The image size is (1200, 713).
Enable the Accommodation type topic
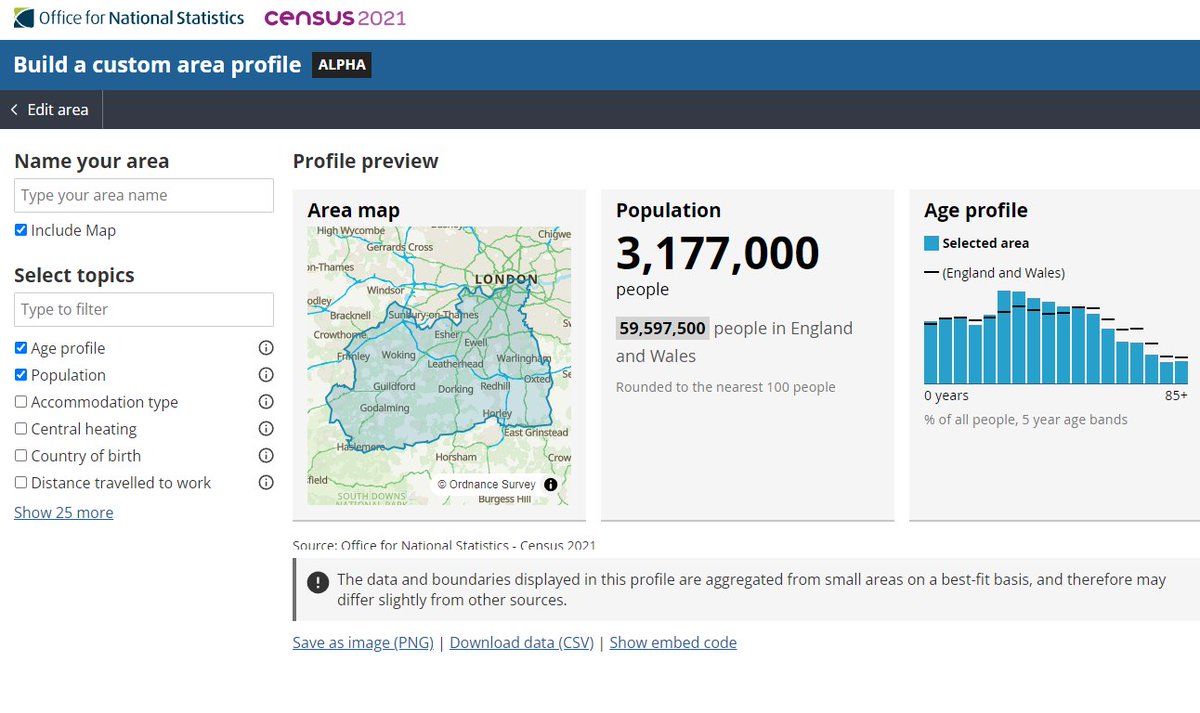[x=20, y=401]
